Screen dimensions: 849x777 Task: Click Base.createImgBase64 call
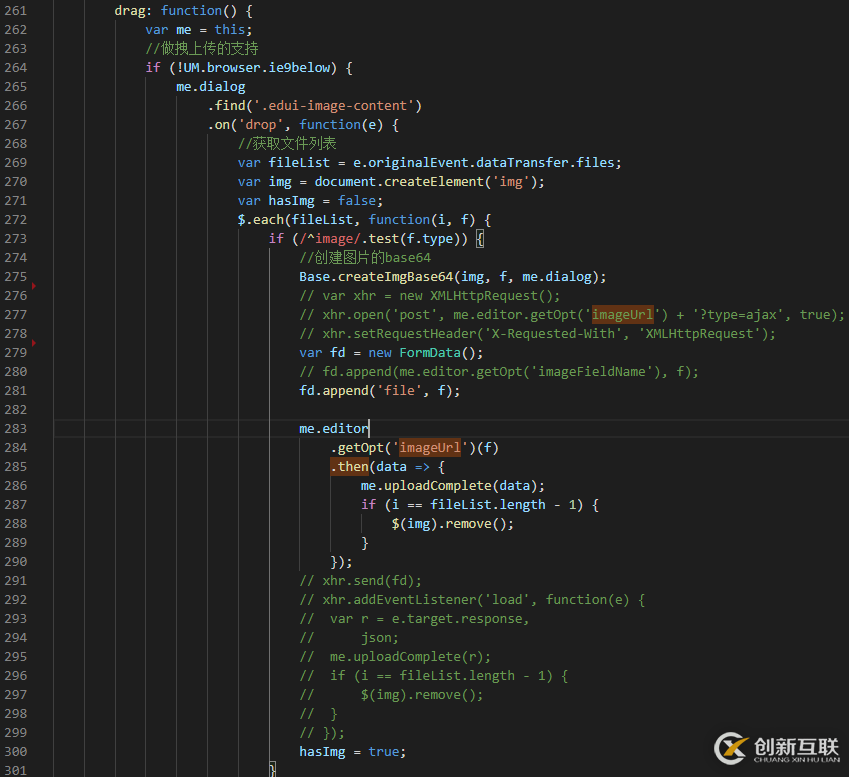pyautogui.click(x=452, y=277)
